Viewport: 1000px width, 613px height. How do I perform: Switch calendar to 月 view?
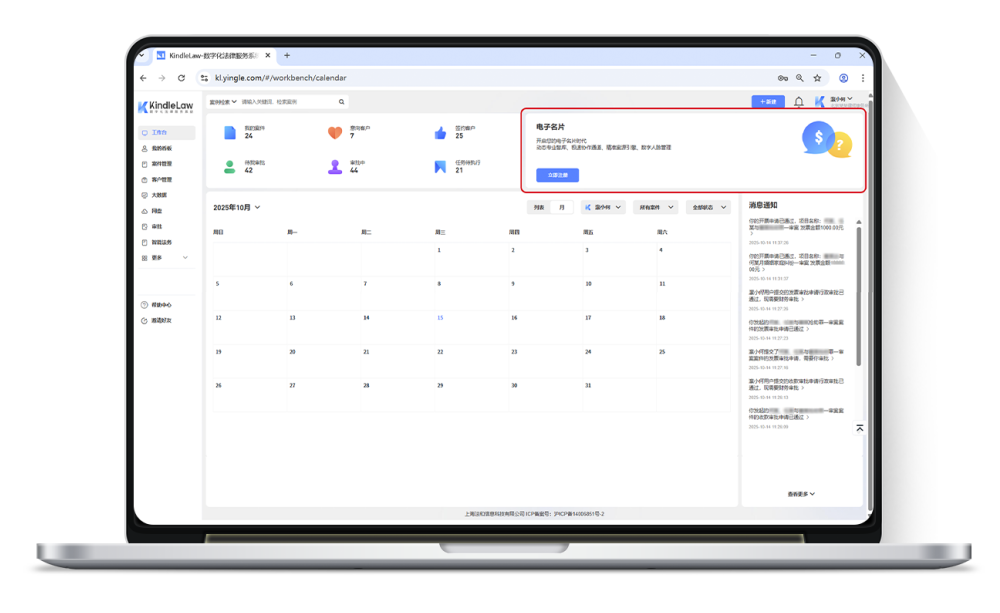(562, 207)
